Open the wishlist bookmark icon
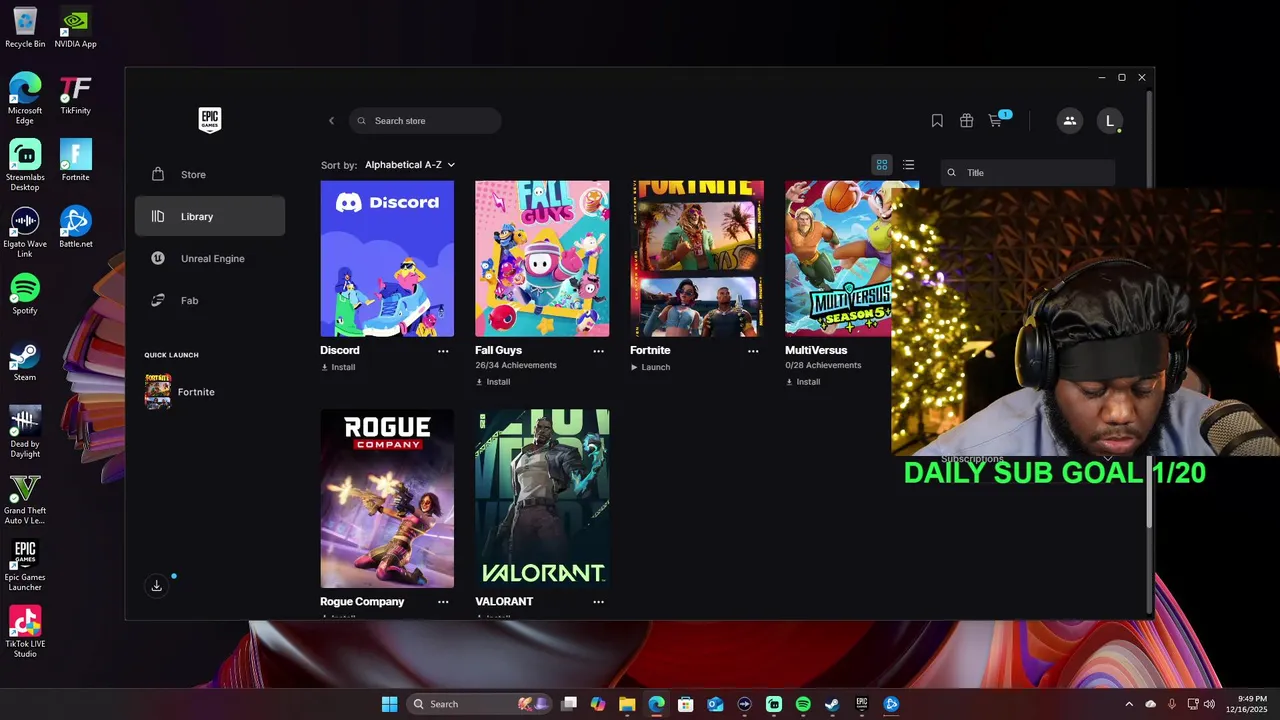This screenshot has height=720, width=1280. [937, 121]
